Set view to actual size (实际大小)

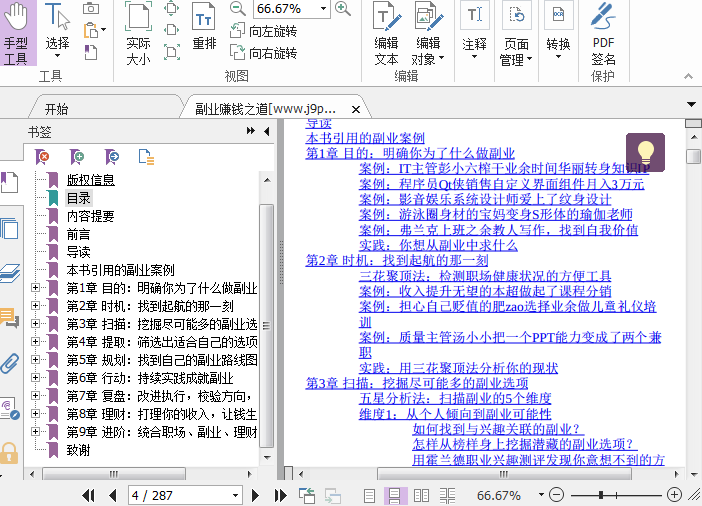coord(138,33)
